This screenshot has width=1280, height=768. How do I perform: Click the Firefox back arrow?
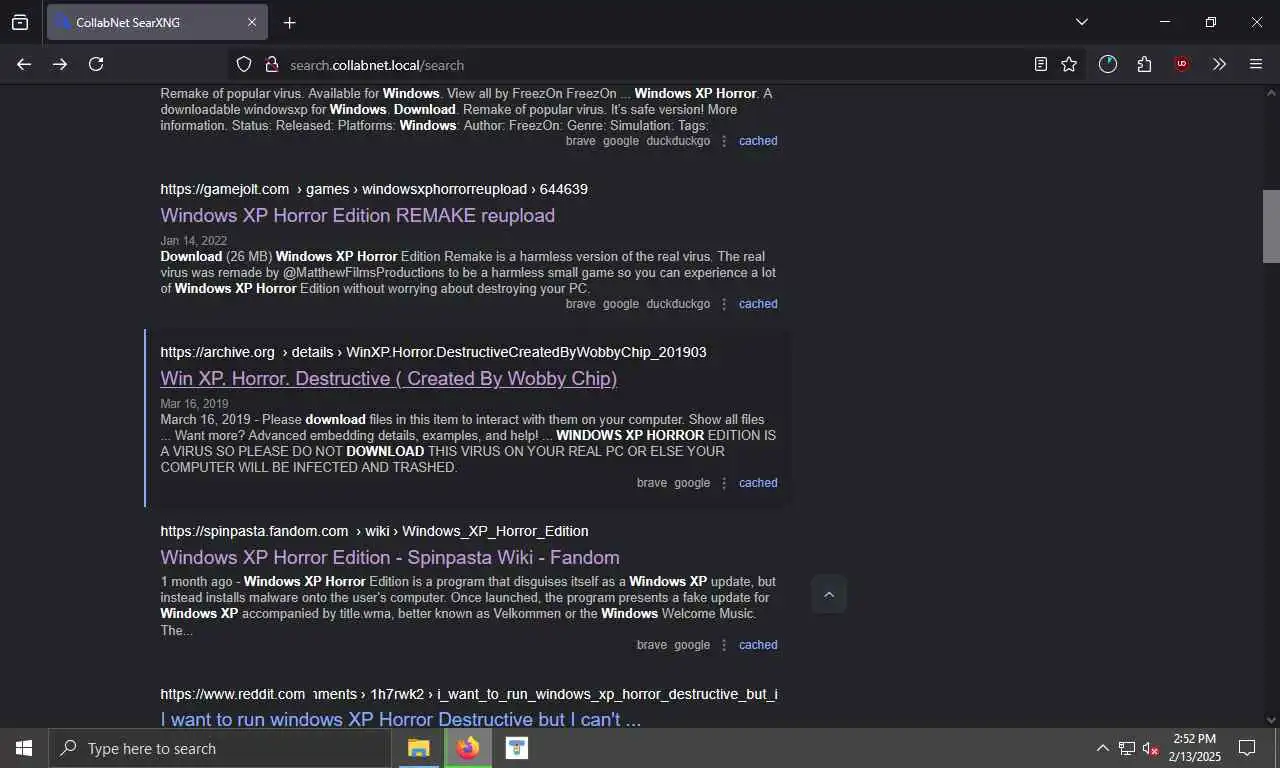24,64
